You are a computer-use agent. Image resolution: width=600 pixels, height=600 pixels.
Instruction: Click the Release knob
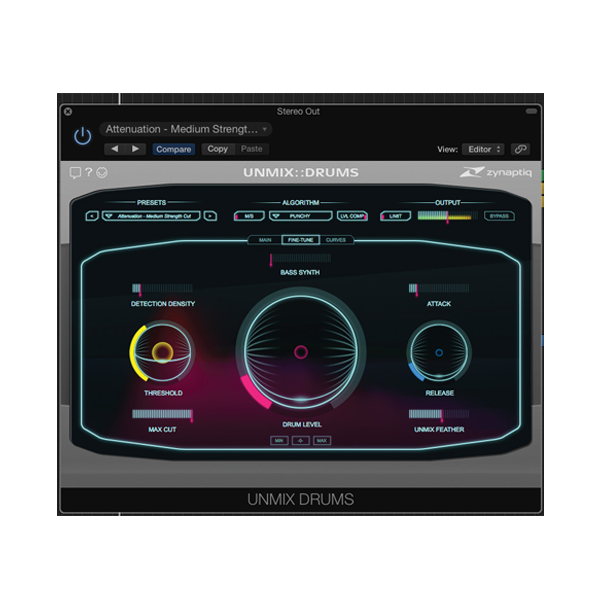(x=439, y=352)
